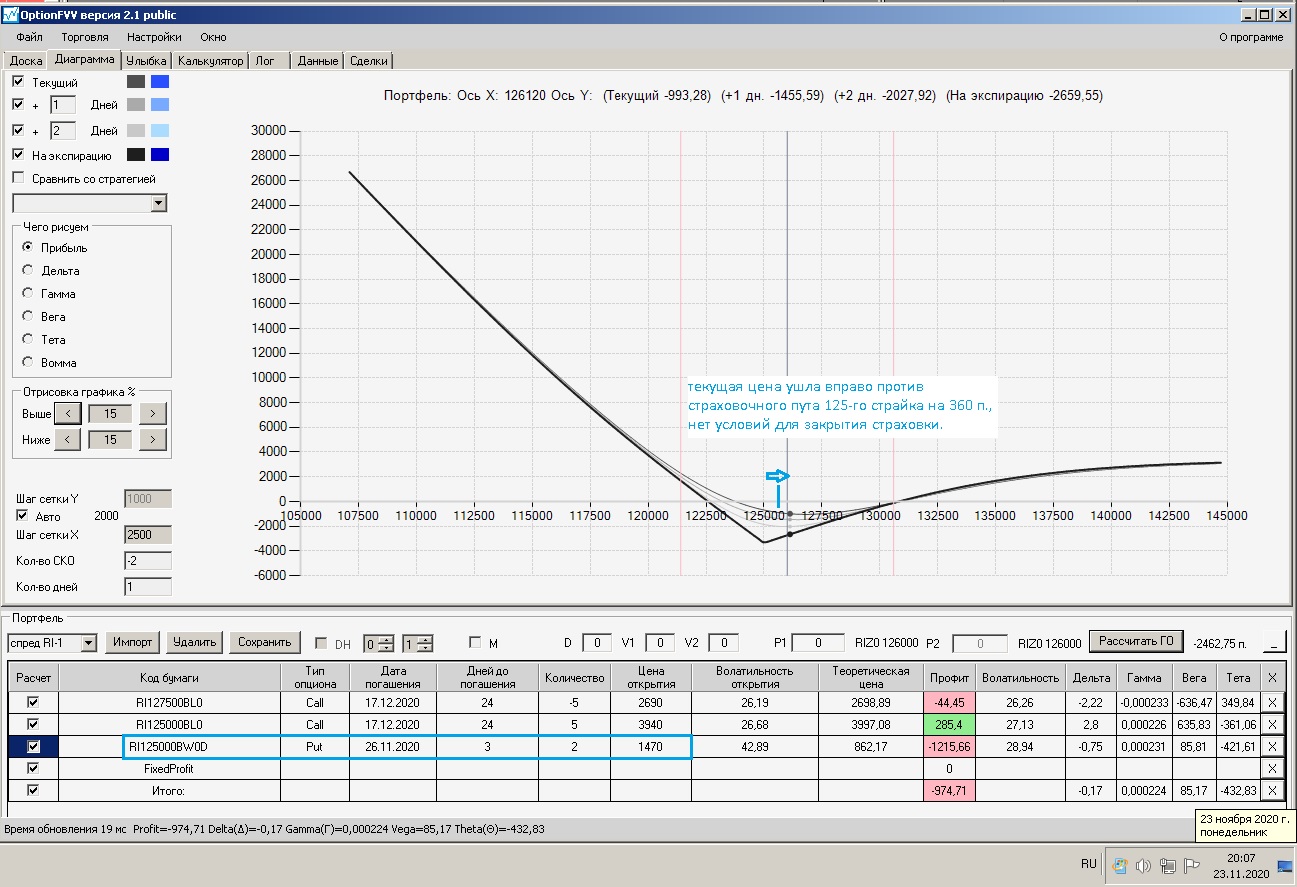Increase the Выше graph percent with right arrow
This screenshot has height=887, width=1297.
[152, 413]
